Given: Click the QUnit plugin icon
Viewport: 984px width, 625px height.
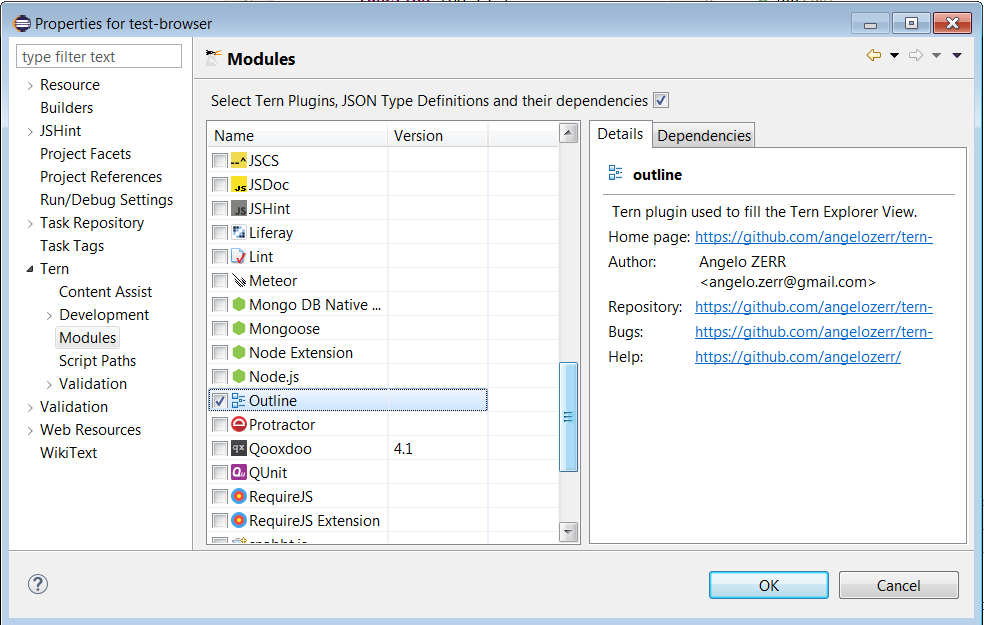Looking at the screenshot, I should click(237, 472).
